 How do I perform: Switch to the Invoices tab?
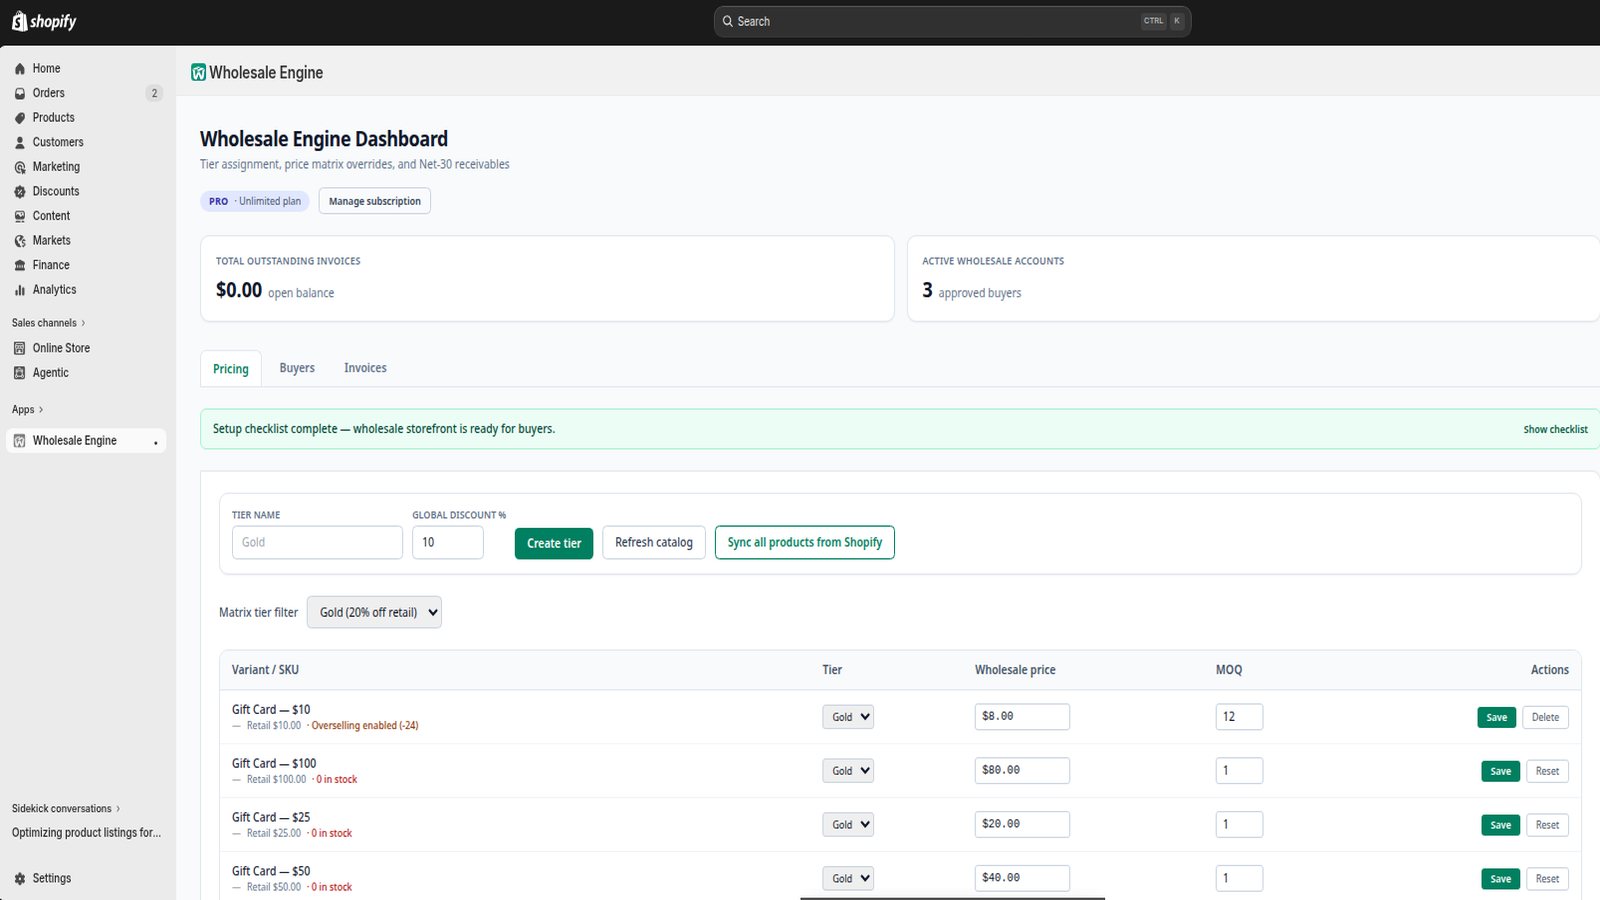365,368
